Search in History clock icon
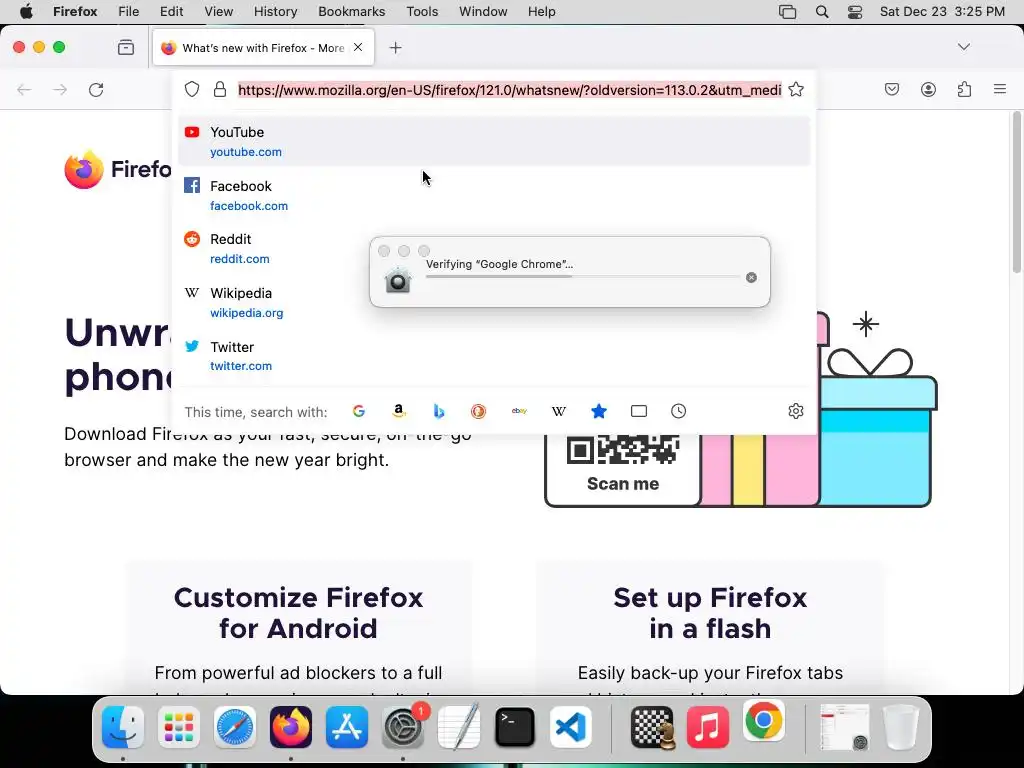Viewport: 1024px width, 768px height. point(679,411)
